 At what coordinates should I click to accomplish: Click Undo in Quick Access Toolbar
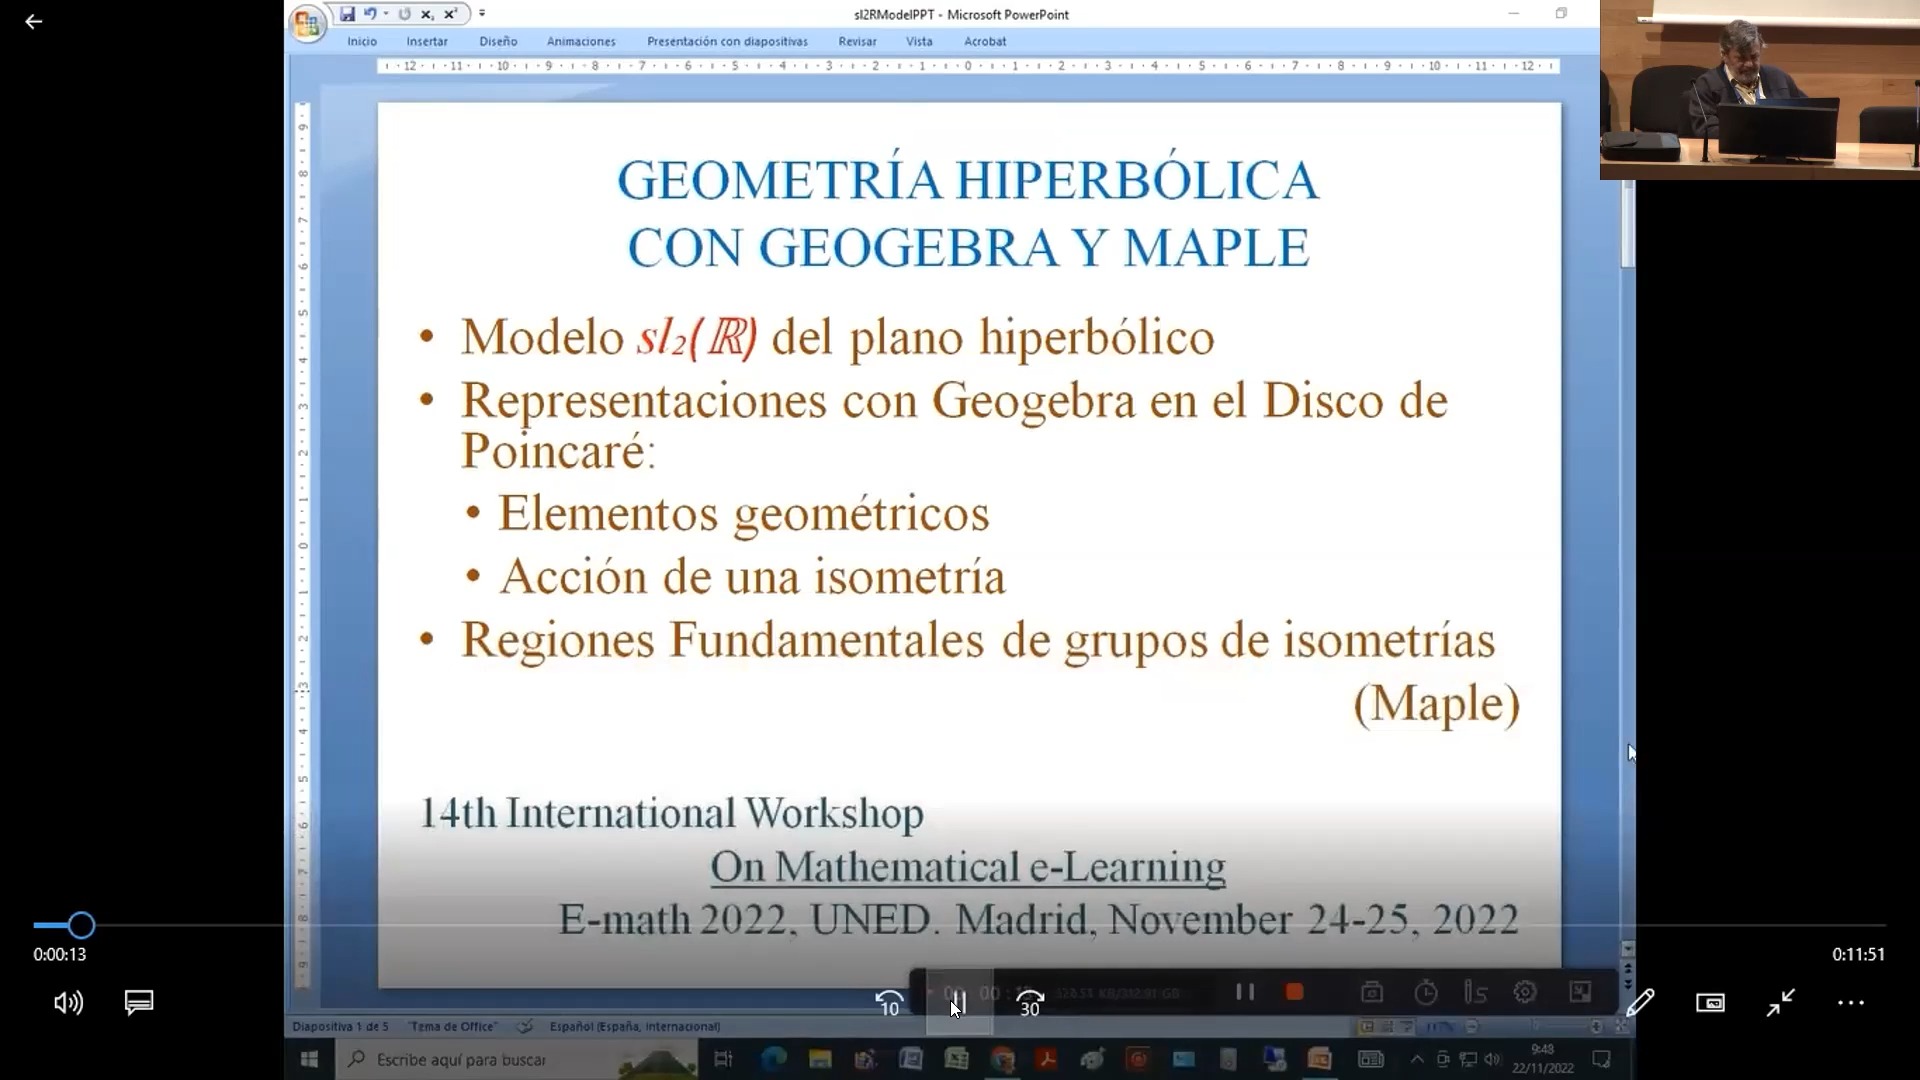(x=370, y=14)
